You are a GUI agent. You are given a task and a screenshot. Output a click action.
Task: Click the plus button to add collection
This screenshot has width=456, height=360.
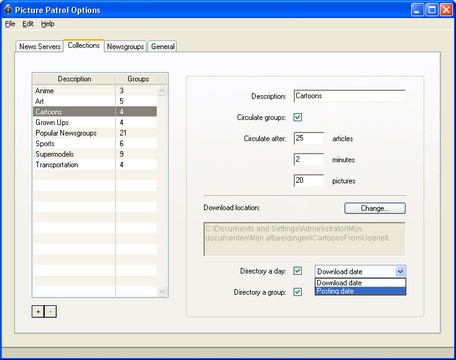pos(38,311)
